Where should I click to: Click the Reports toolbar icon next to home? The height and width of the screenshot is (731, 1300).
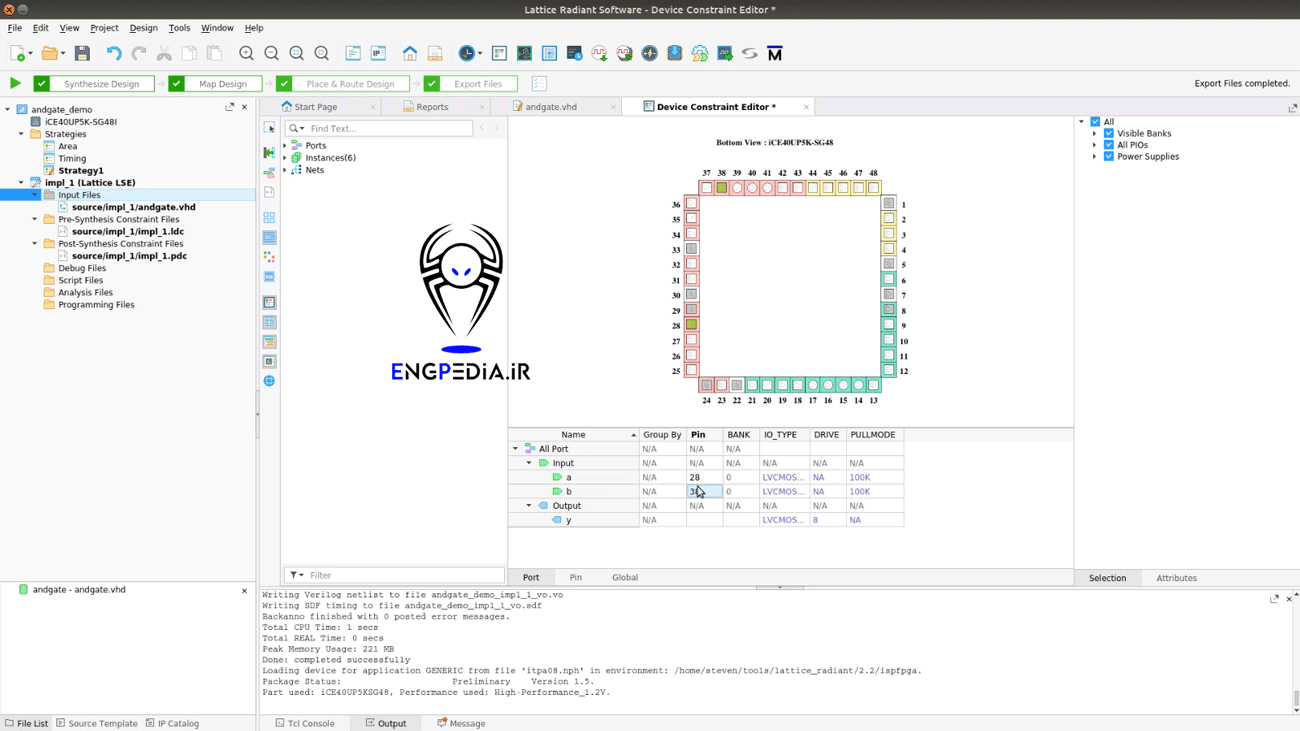point(435,53)
